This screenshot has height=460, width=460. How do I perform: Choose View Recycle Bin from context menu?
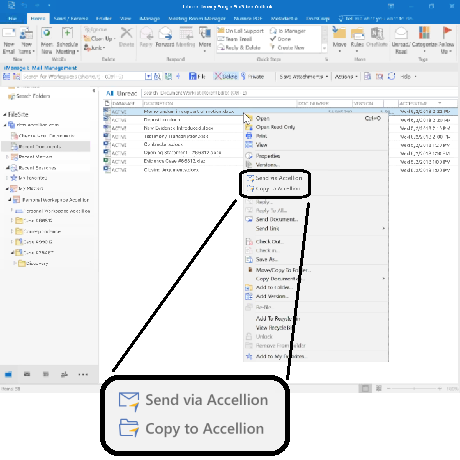tap(274, 328)
